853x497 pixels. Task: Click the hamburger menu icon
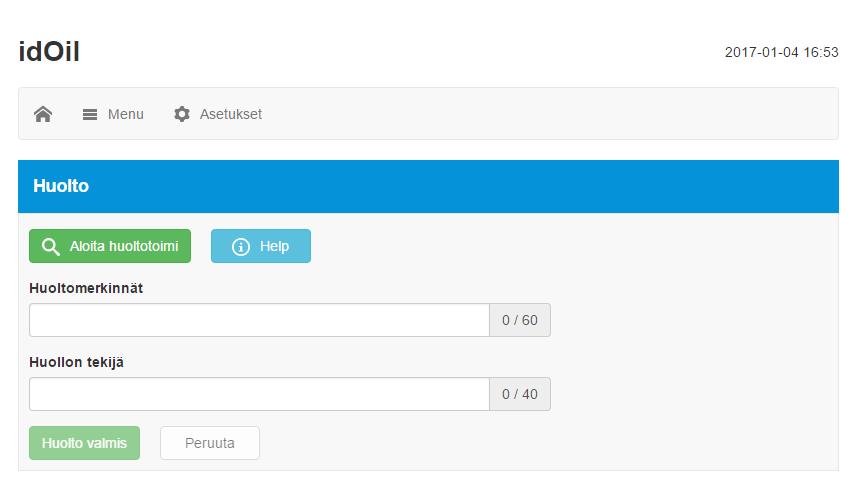(90, 114)
